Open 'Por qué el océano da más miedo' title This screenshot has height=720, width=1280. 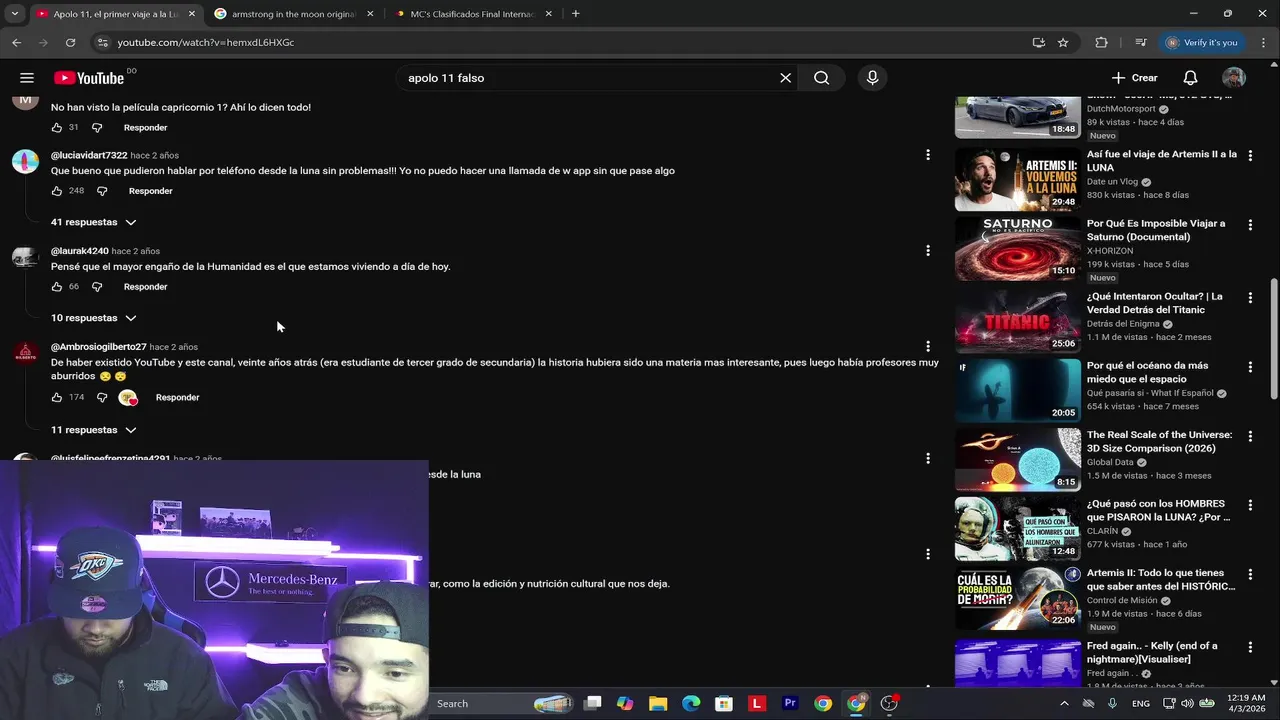click(1147, 372)
